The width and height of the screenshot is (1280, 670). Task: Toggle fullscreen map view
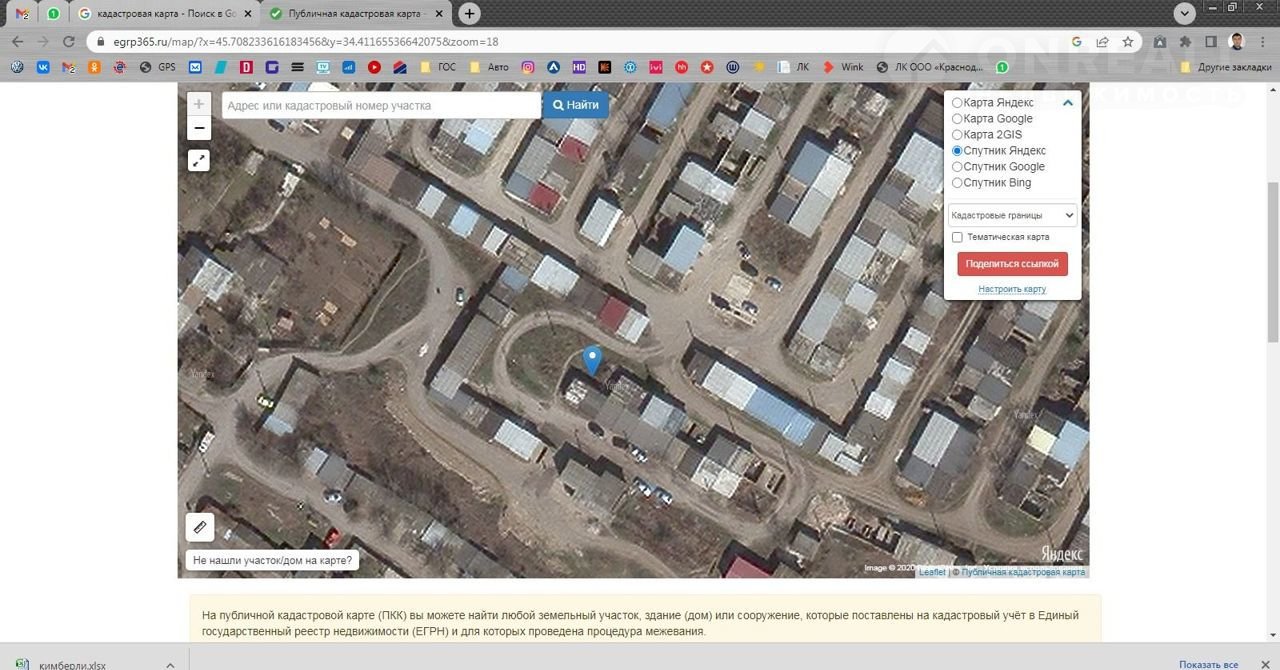(199, 160)
